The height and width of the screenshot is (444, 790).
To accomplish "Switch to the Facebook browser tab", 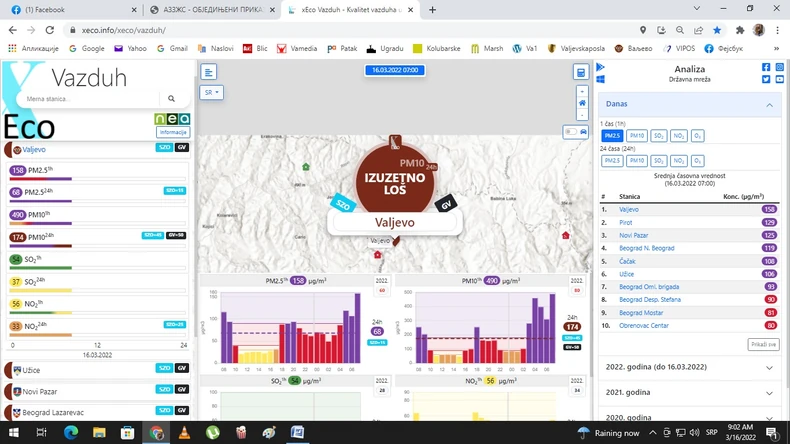I will click(x=74, y=10).
